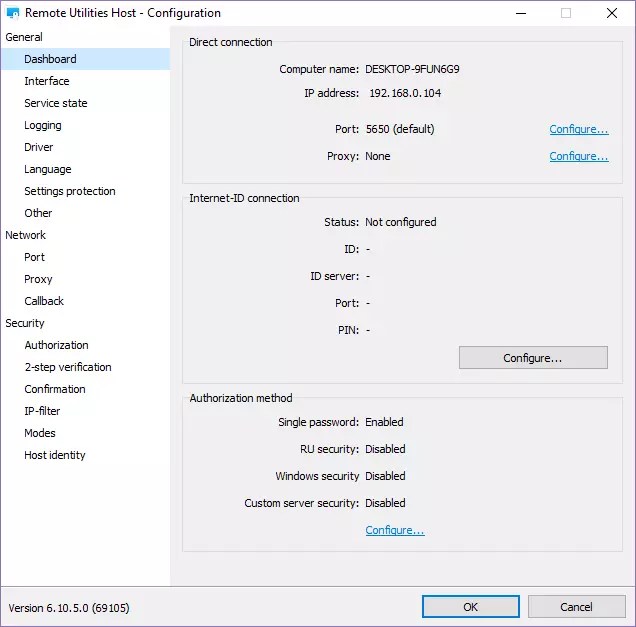Viewport: 636px width, 627px height.
Task: Click the Single password Enabled value
Action: click(384, 422)
